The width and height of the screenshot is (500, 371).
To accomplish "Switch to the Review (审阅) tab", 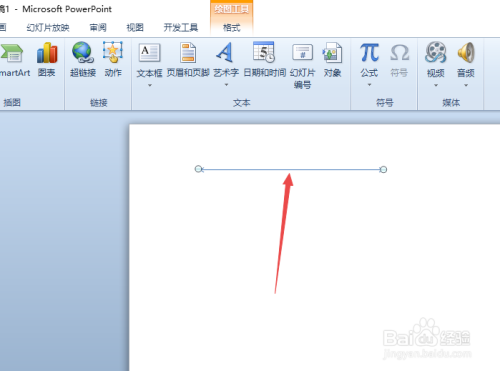I will [98, 28].
